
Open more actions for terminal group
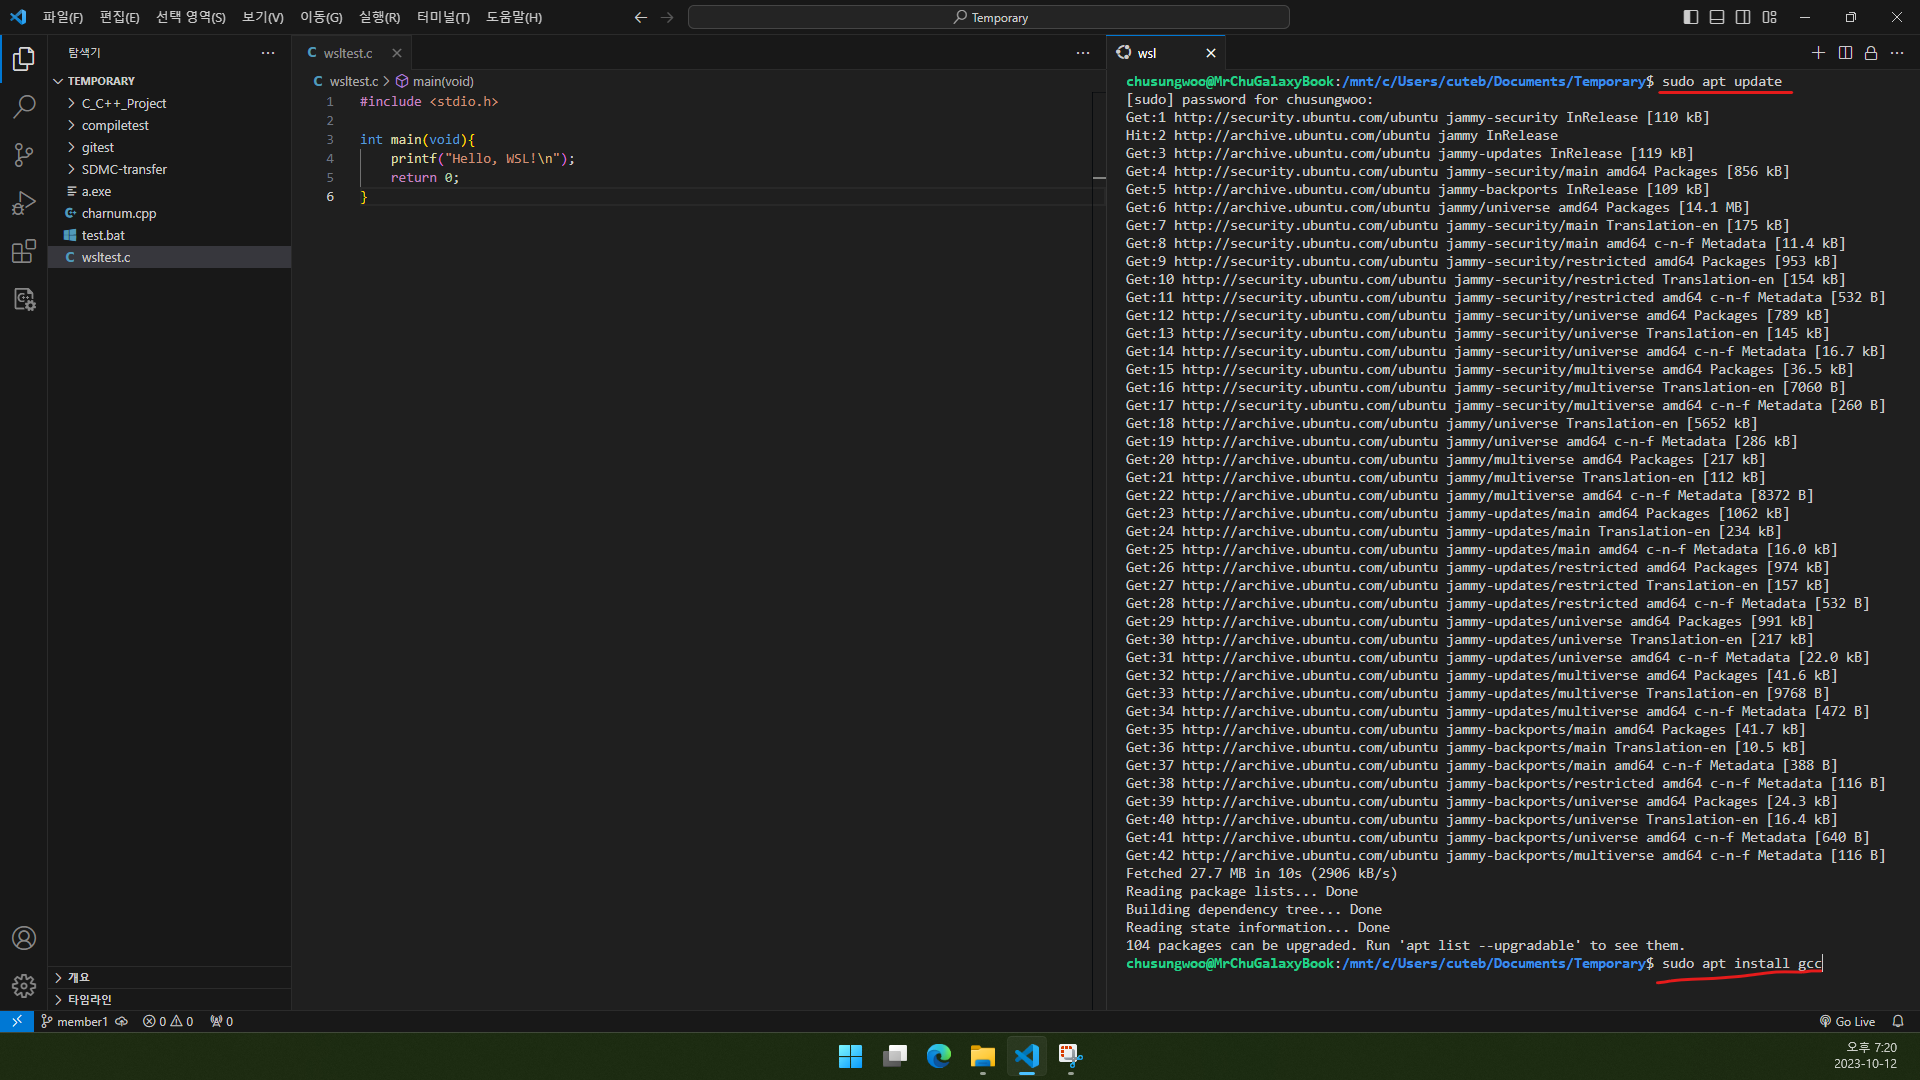(1897, 53)
